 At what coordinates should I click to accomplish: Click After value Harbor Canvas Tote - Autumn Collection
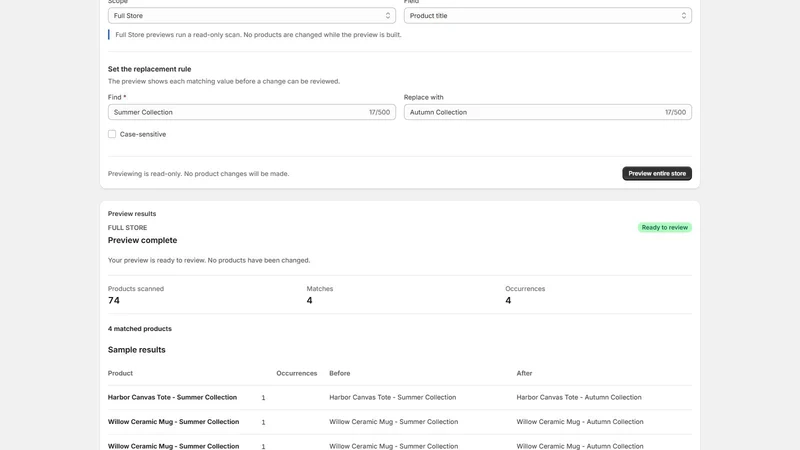pyautogui.click(x=579, y=397)
